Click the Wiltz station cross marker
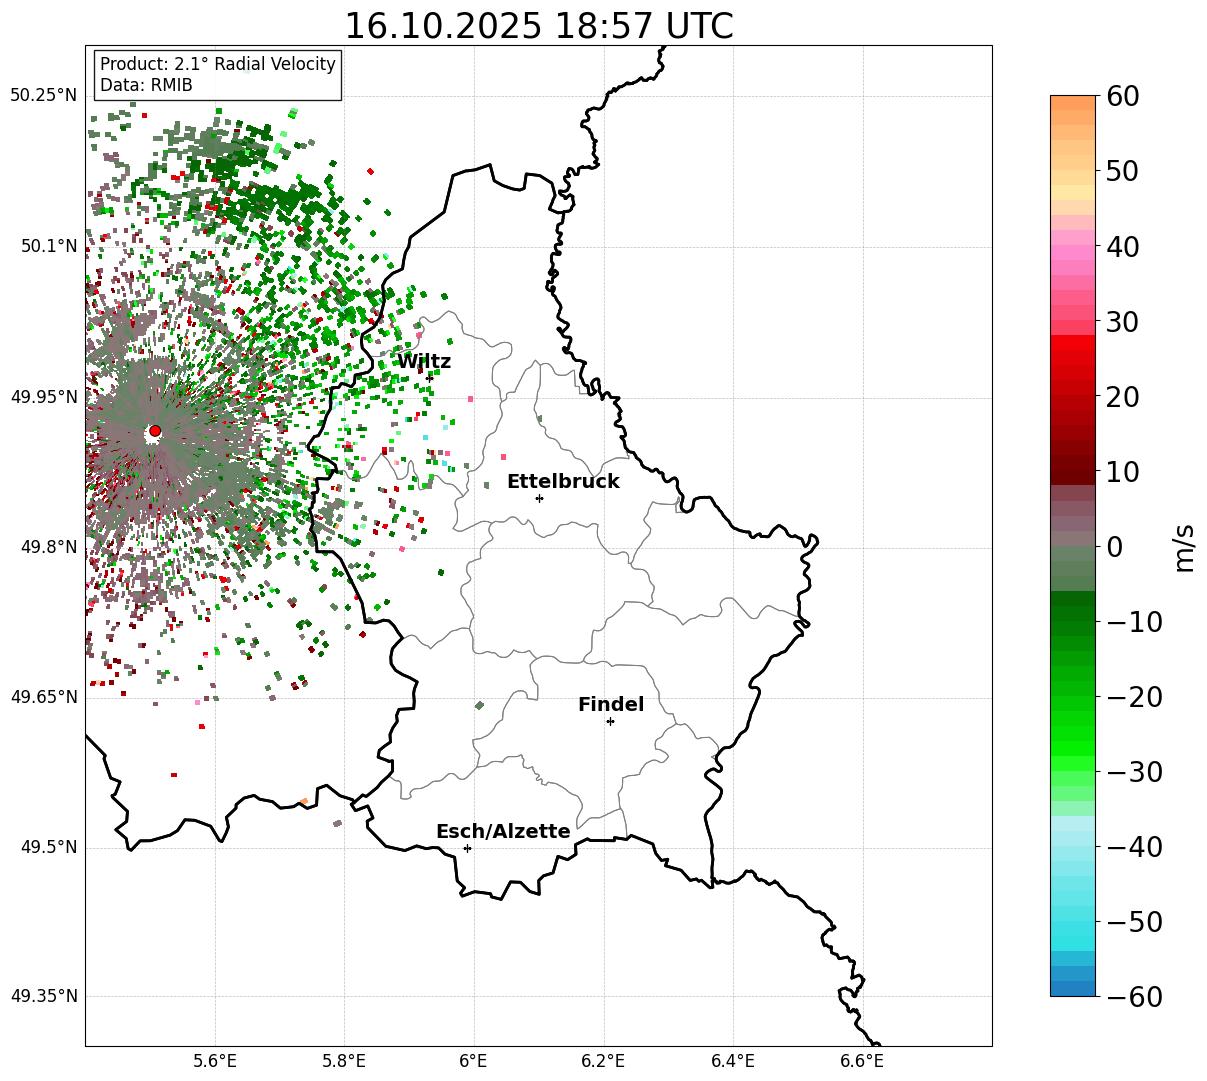This screenshot has width=1207, height=1081. coord(430,377)
